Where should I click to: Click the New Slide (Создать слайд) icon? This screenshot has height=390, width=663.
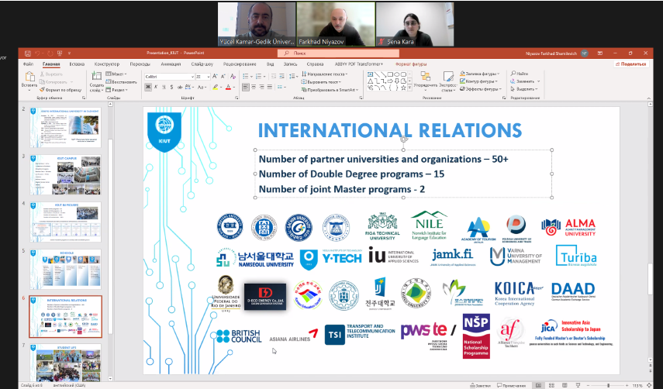96,76
